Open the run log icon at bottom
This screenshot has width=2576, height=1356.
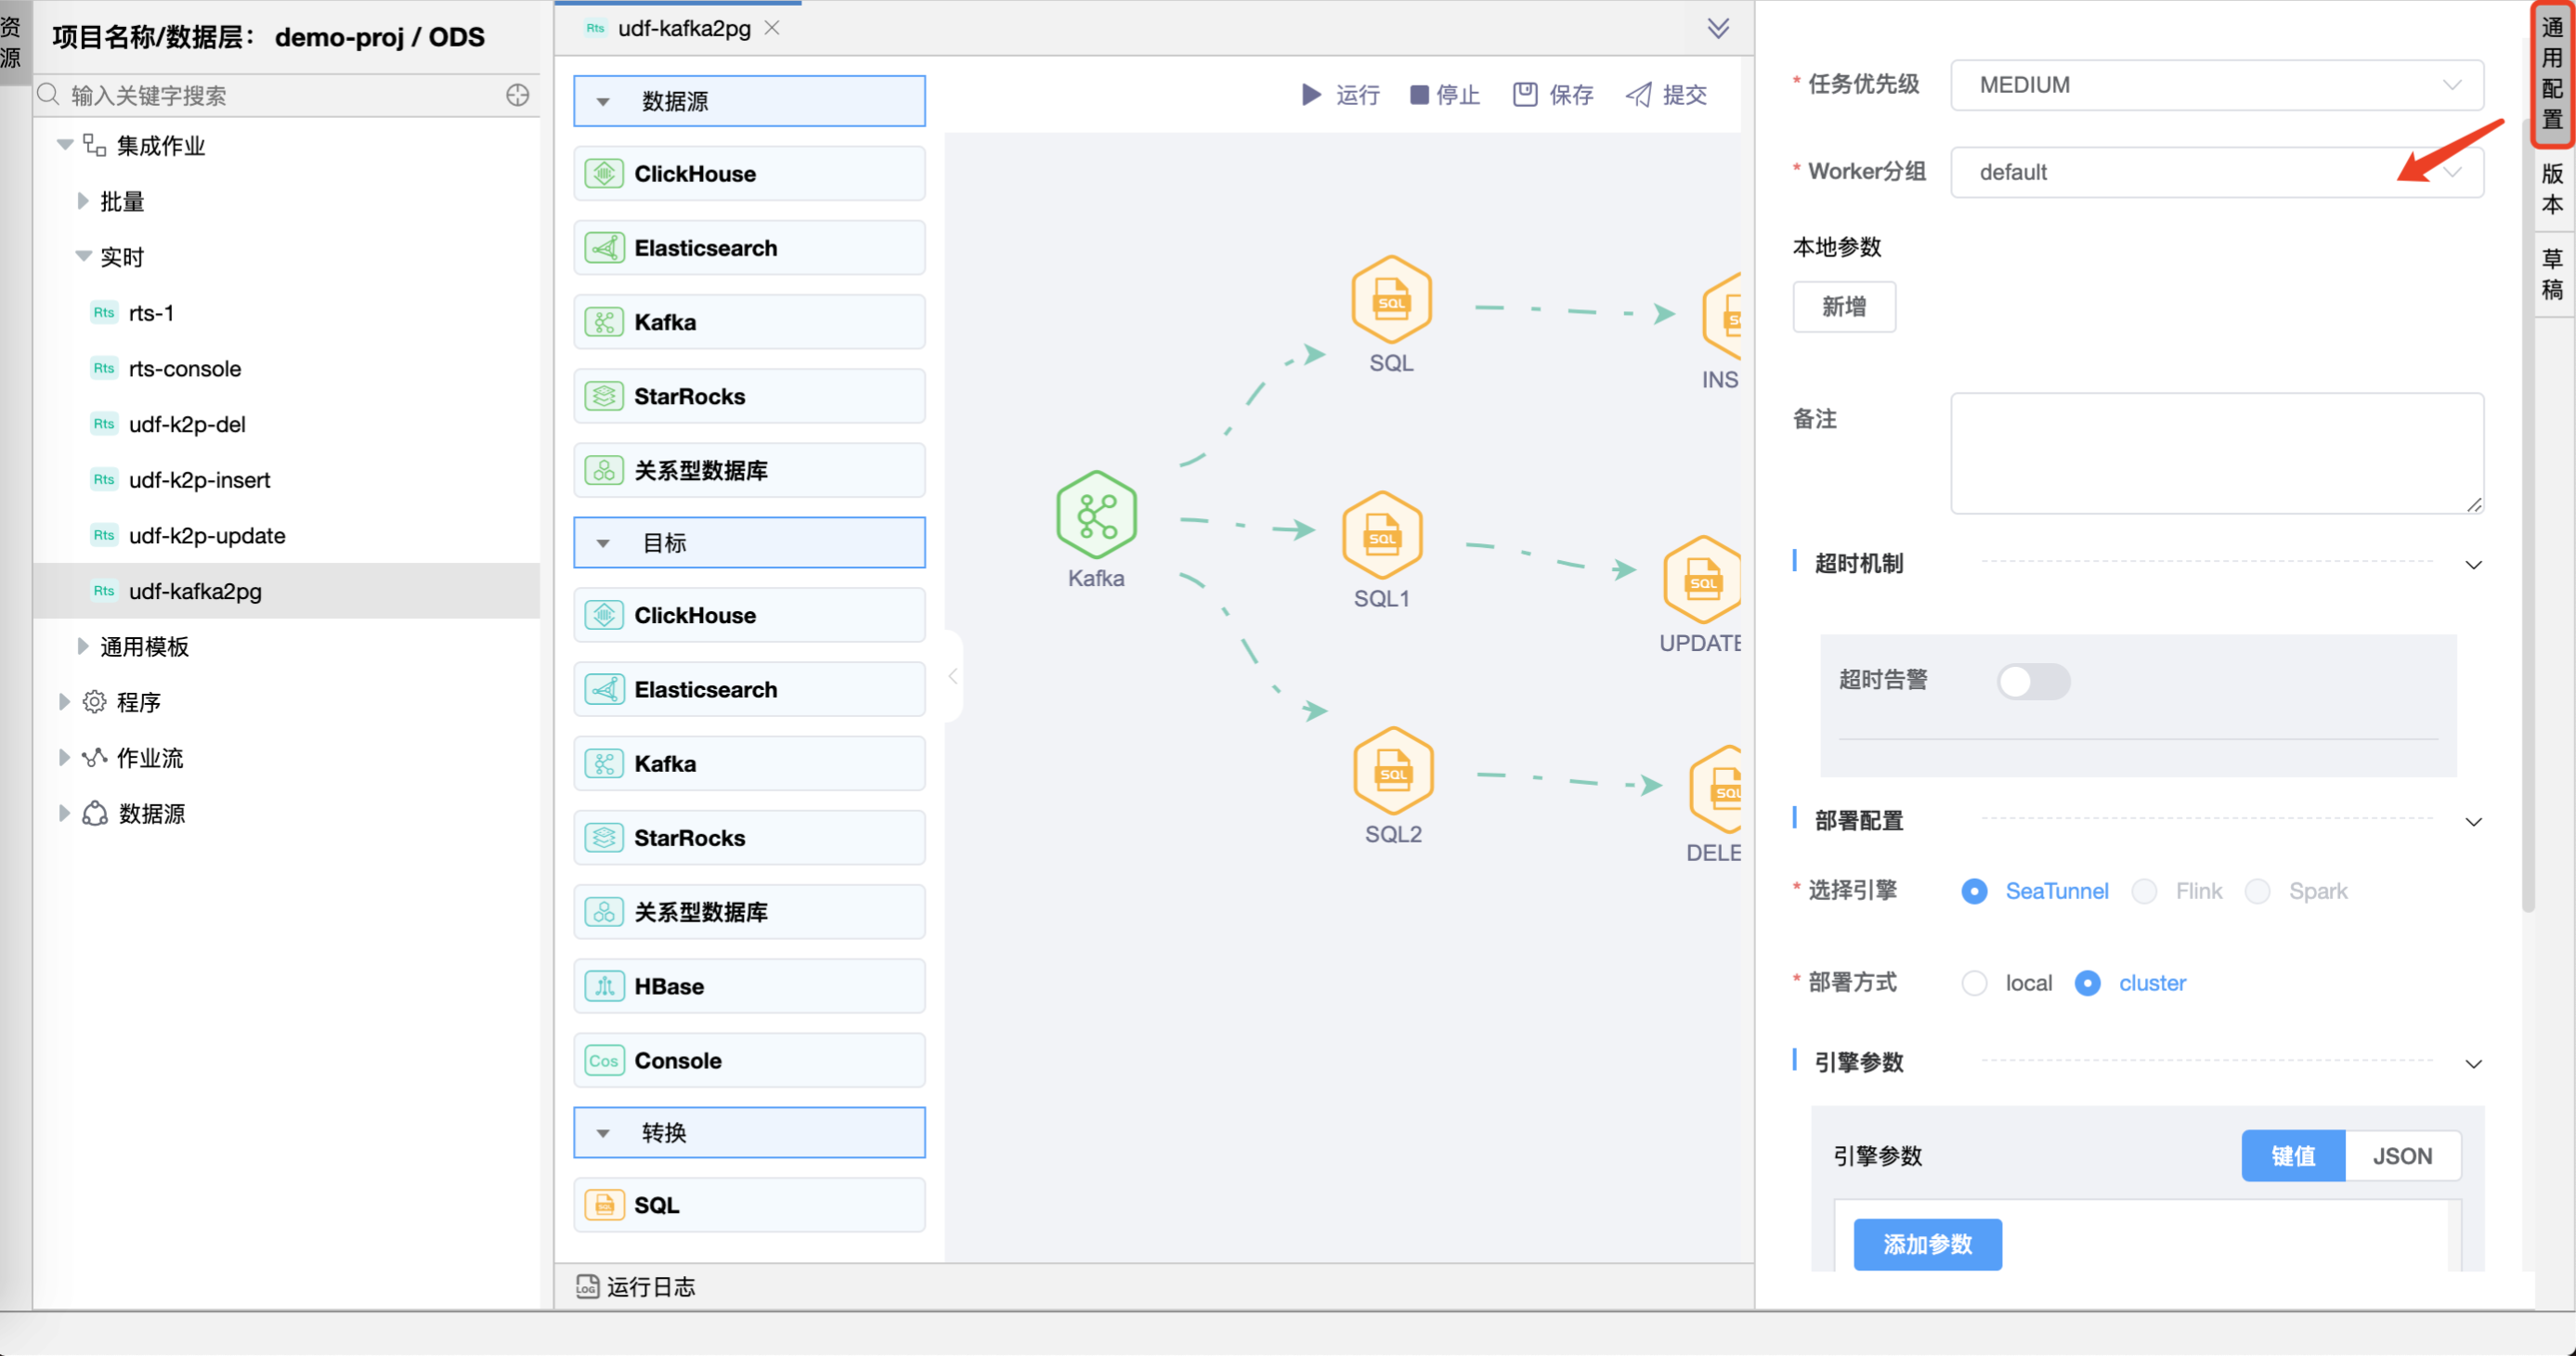tap(587, 1286)
